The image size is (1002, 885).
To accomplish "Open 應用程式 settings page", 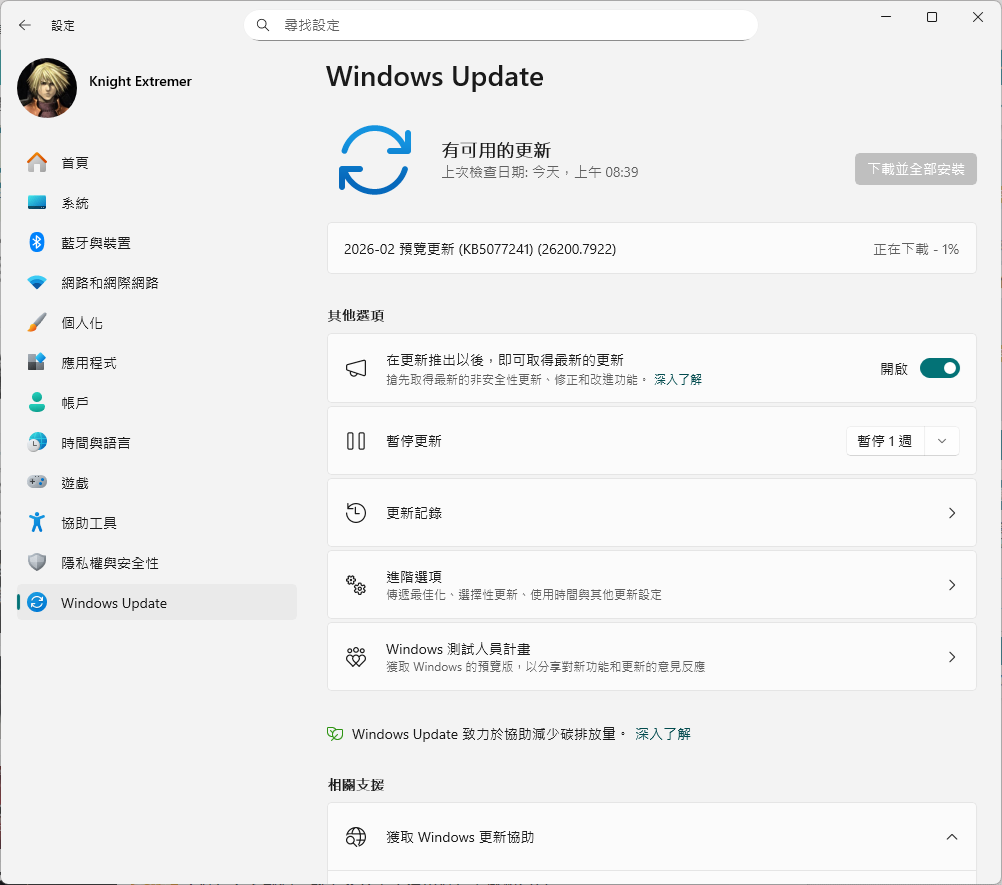I will [x=157, y=362].
